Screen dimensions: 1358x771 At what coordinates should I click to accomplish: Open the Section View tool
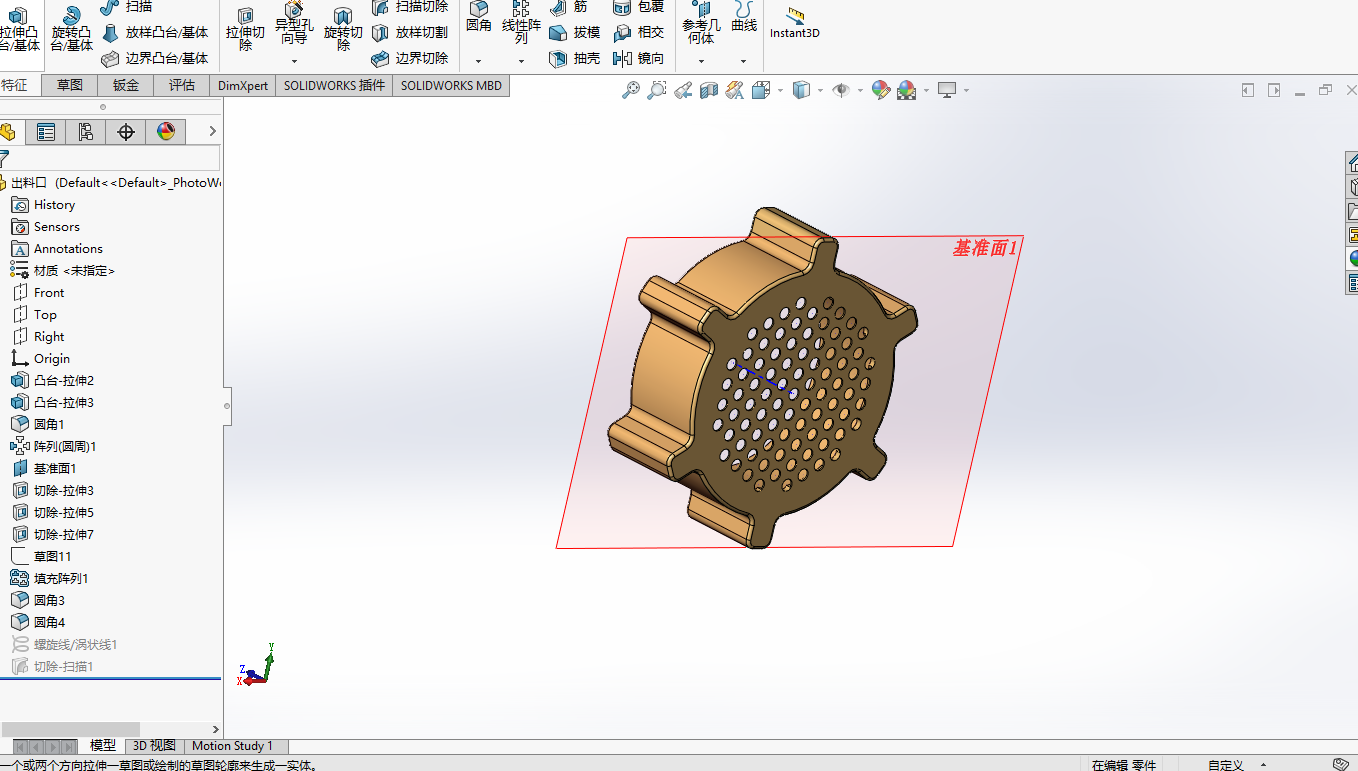pyautogui.click(x=709, y=91)
